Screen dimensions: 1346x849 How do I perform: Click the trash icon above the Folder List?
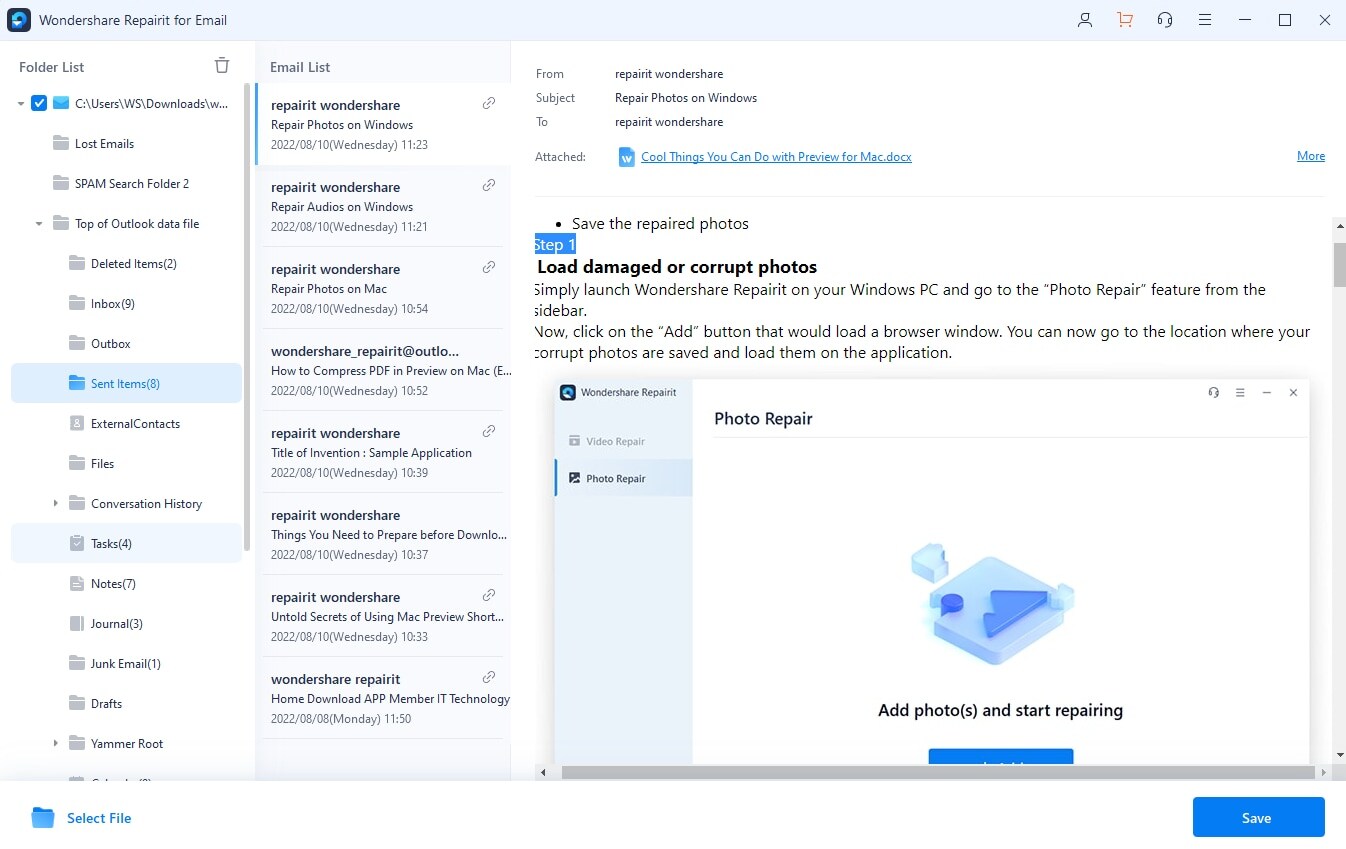pos(221,64)
